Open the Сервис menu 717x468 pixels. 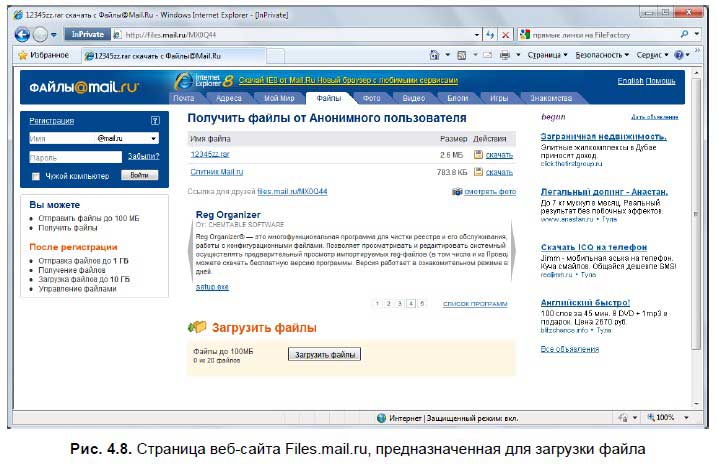tap(653, 55)
